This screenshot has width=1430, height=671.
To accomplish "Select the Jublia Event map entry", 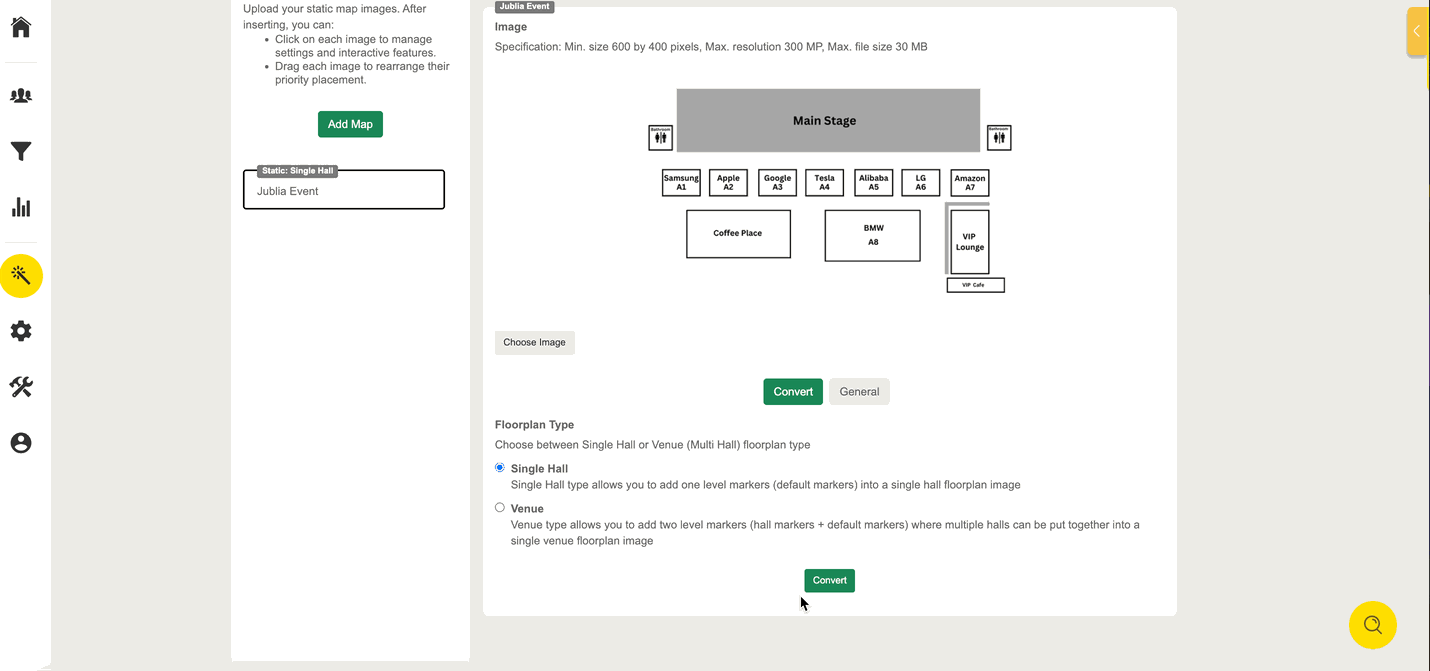I will click(344, 190).
